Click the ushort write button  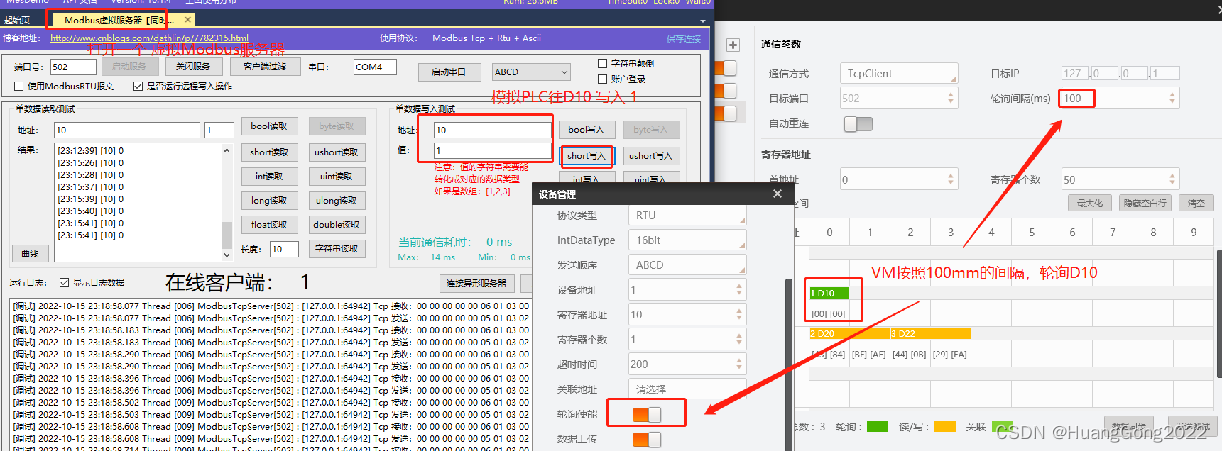(651, 156)
